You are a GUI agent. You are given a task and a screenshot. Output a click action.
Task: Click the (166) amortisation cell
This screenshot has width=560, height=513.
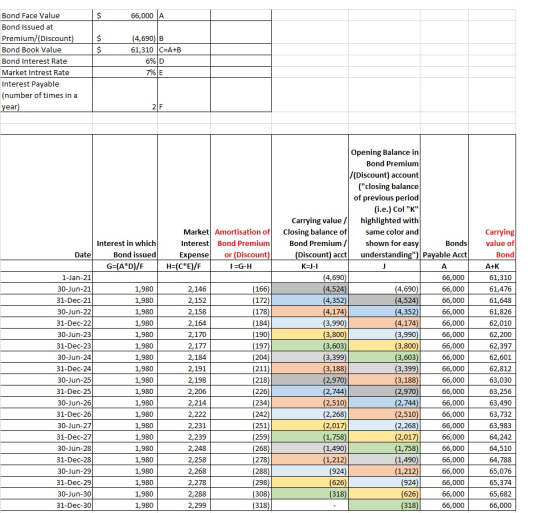tap(241, 289)
